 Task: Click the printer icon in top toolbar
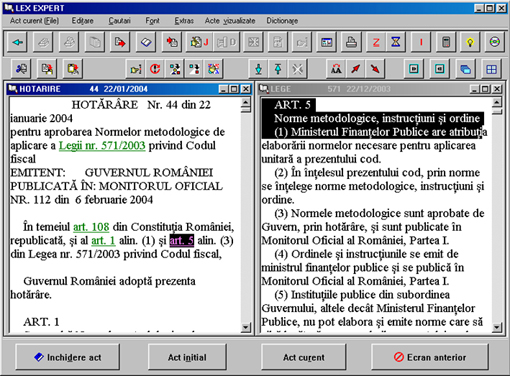click(x=351, y=42)
